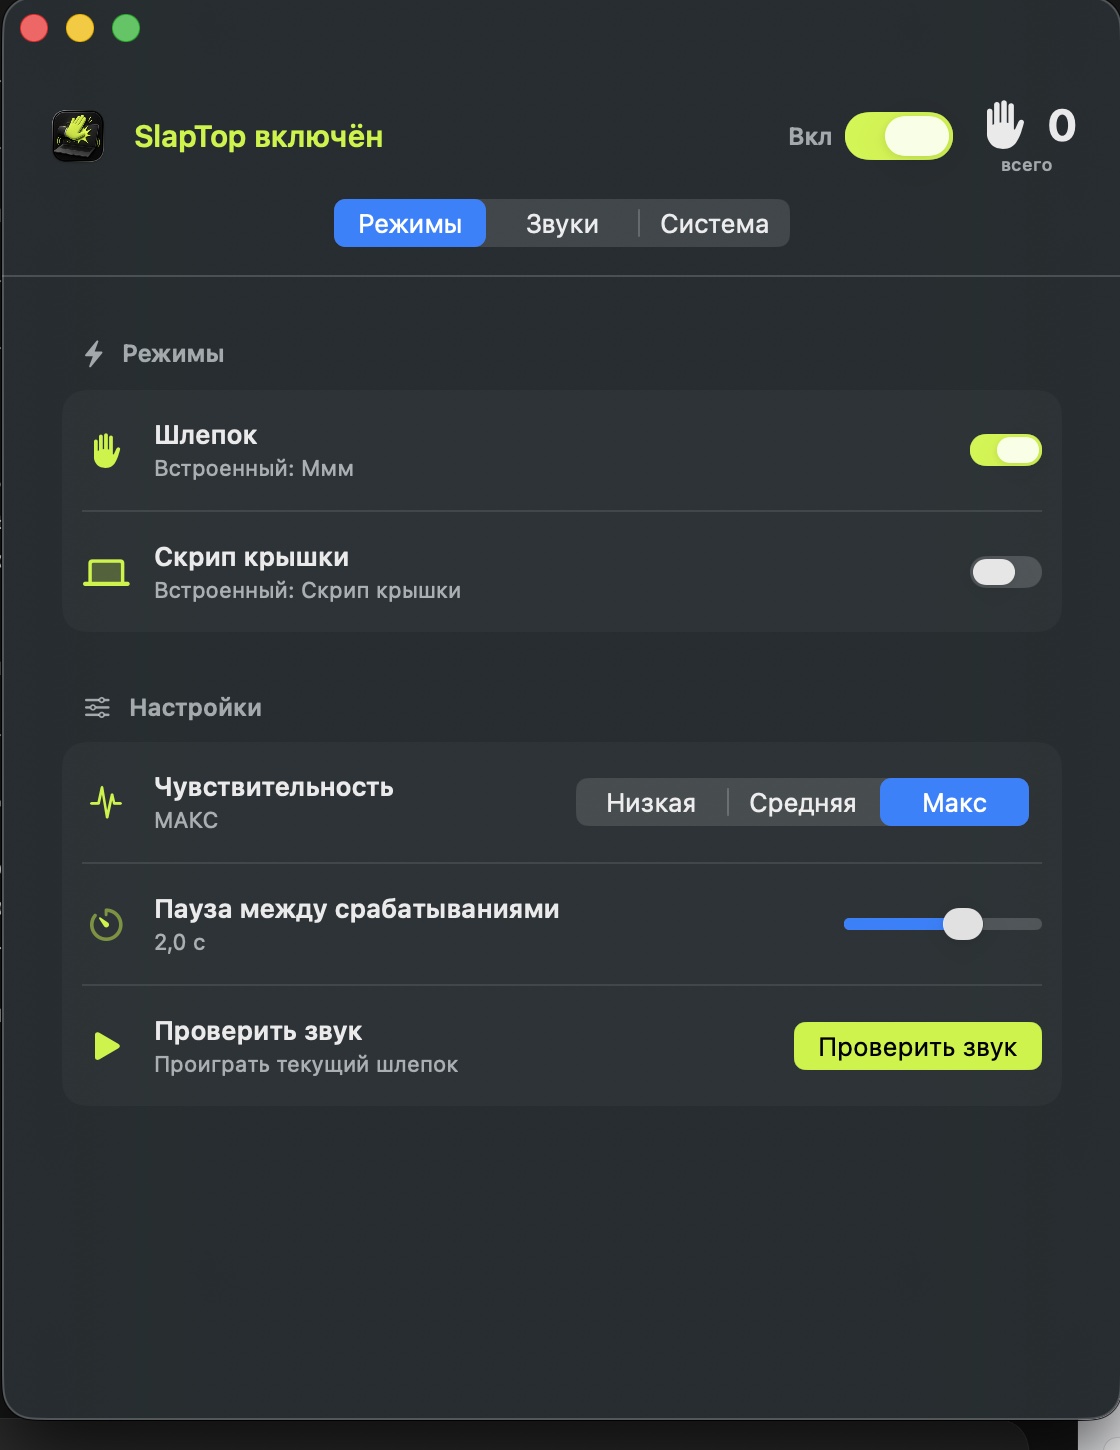Click the sliders icon next to Настройки
The width and height of the screenshot is (1120, 1450).
[x=97, y=708]
